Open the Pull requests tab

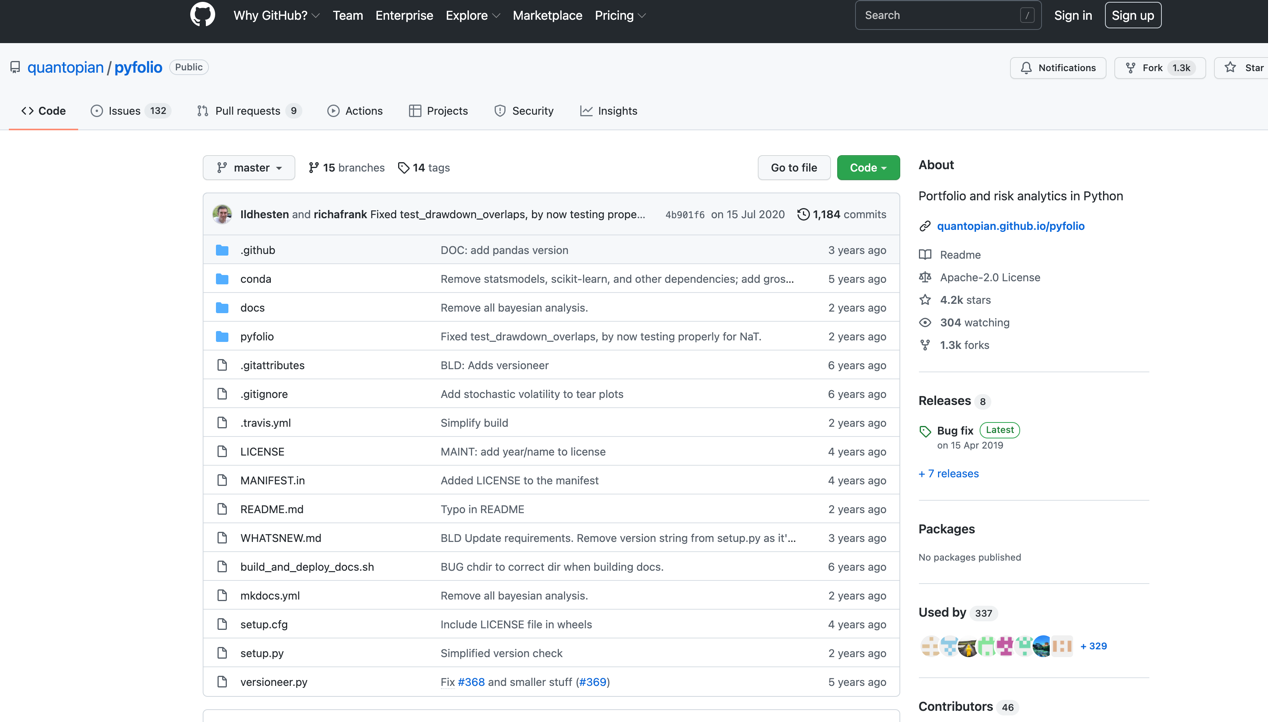click(x=249, y=111)
